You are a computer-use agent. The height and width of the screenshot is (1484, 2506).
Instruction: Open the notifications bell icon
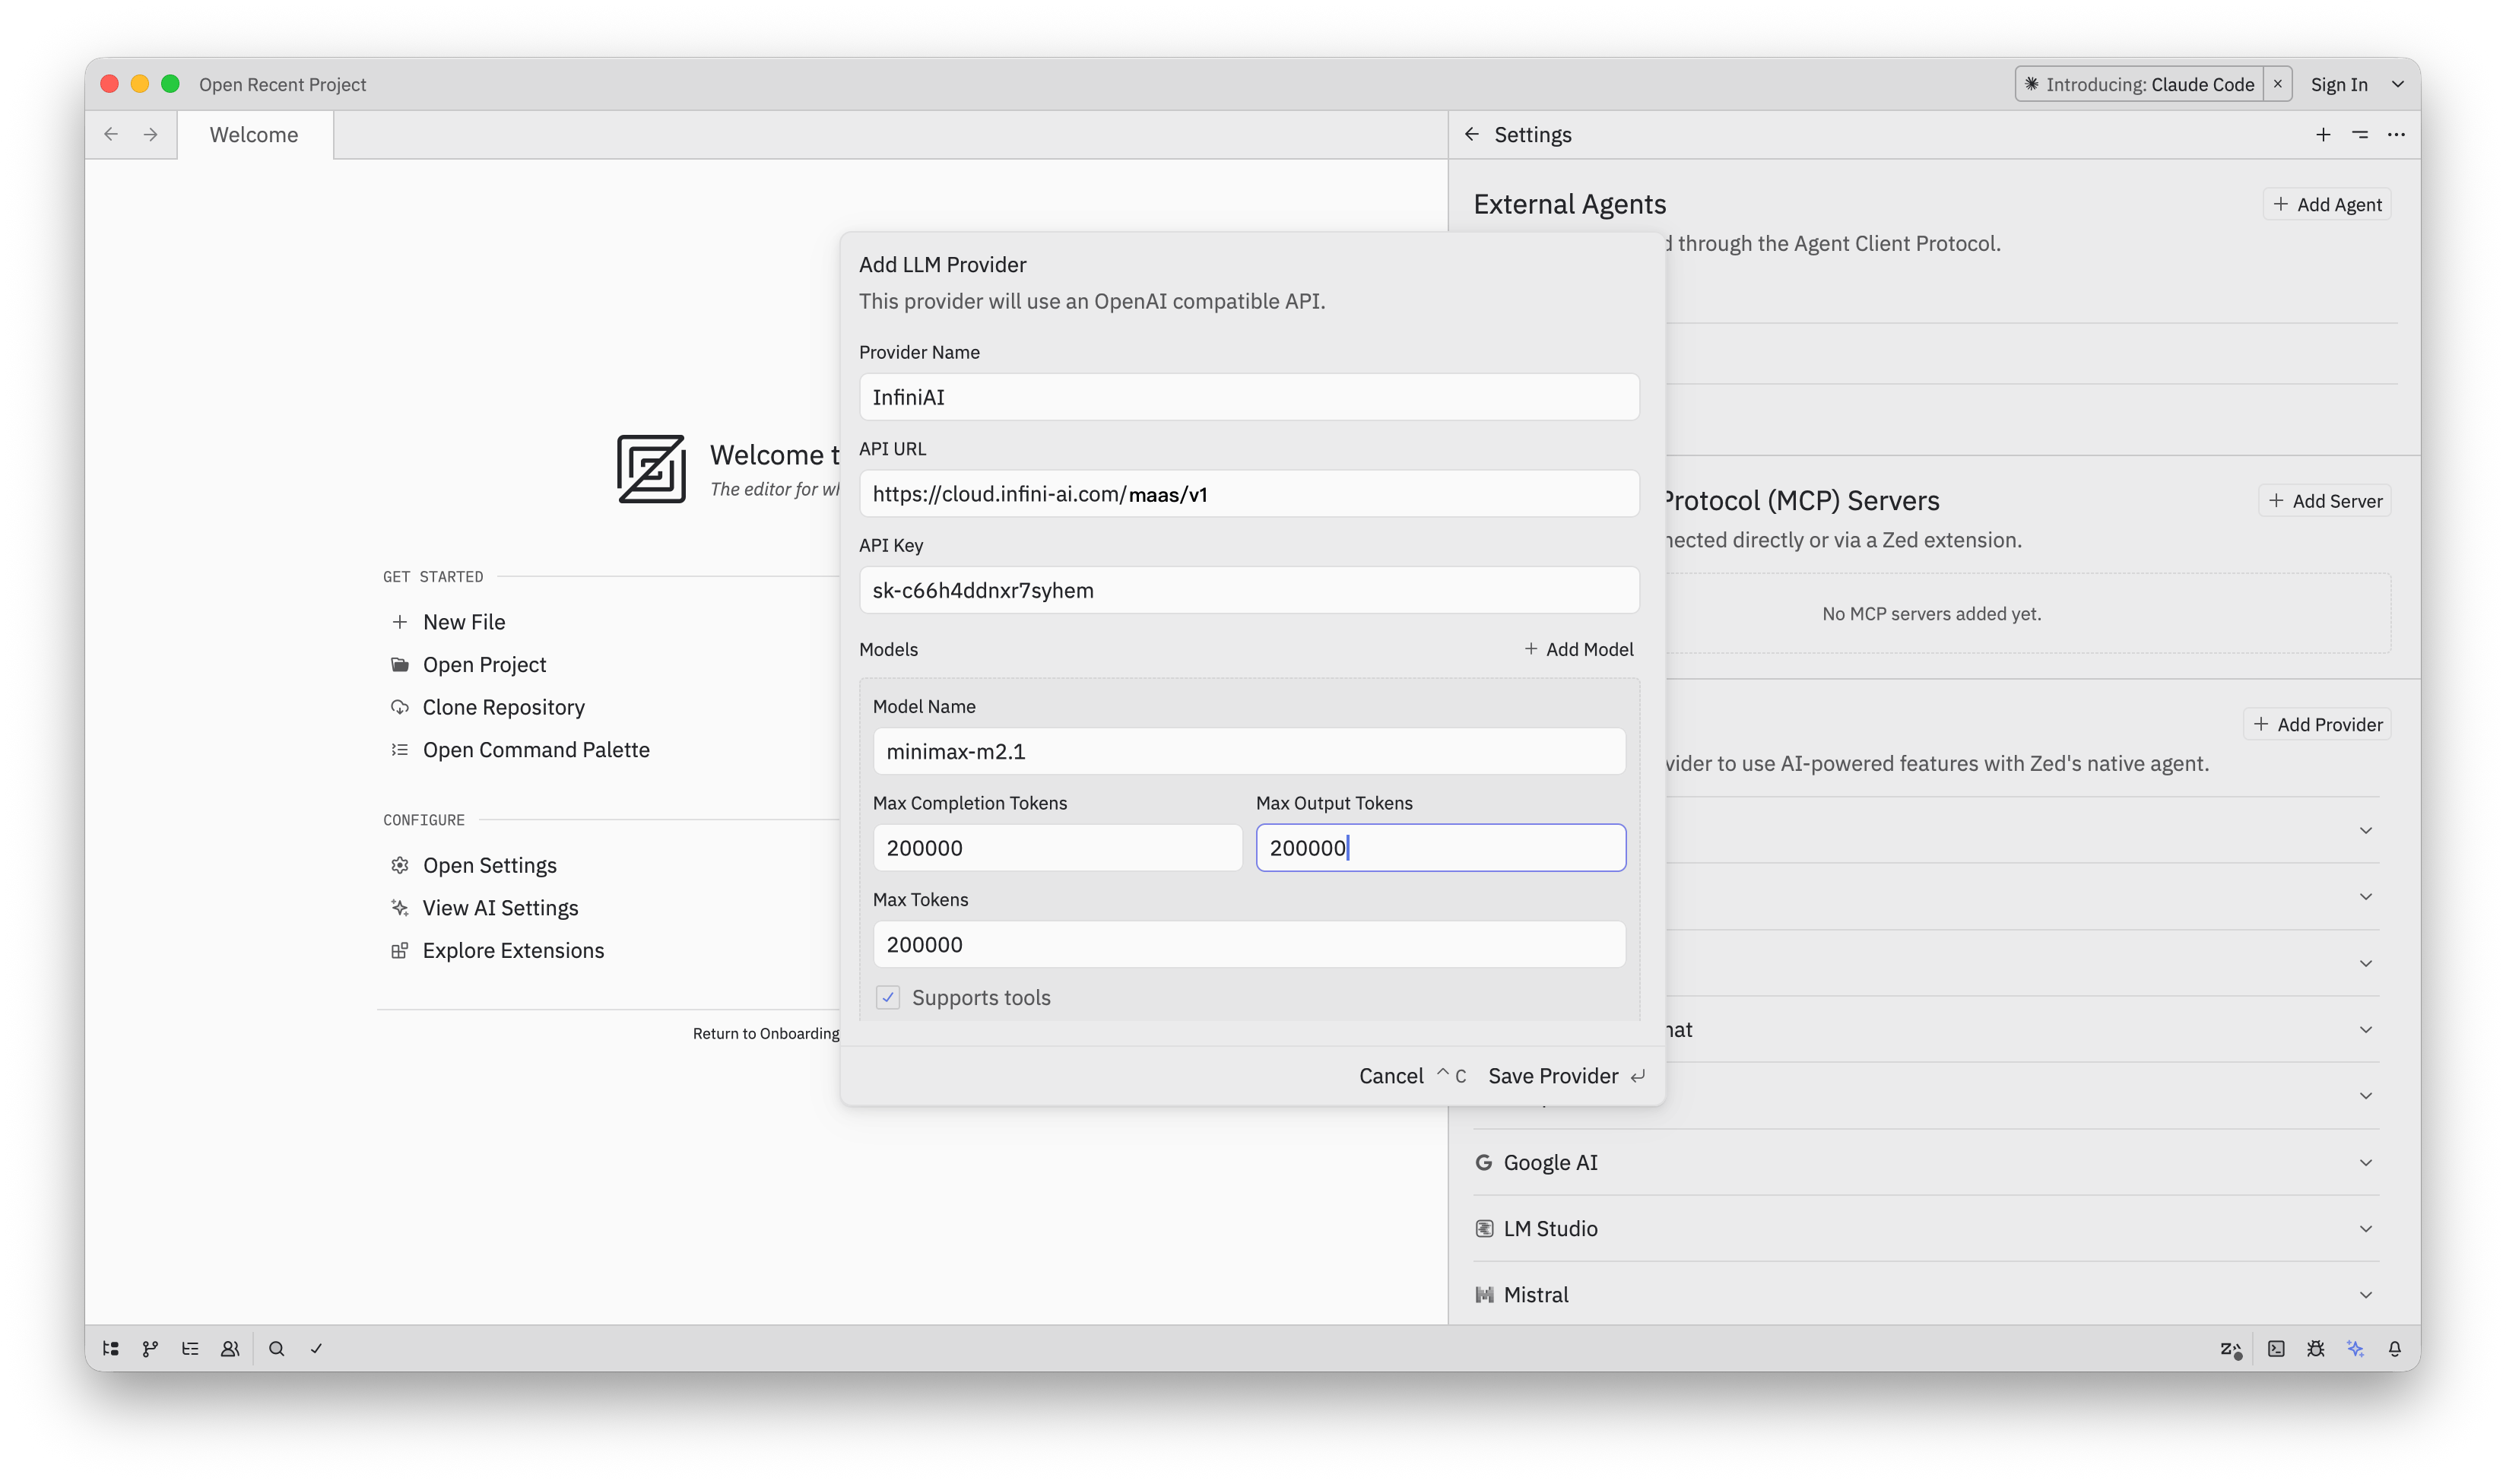coord(2395,1348)
